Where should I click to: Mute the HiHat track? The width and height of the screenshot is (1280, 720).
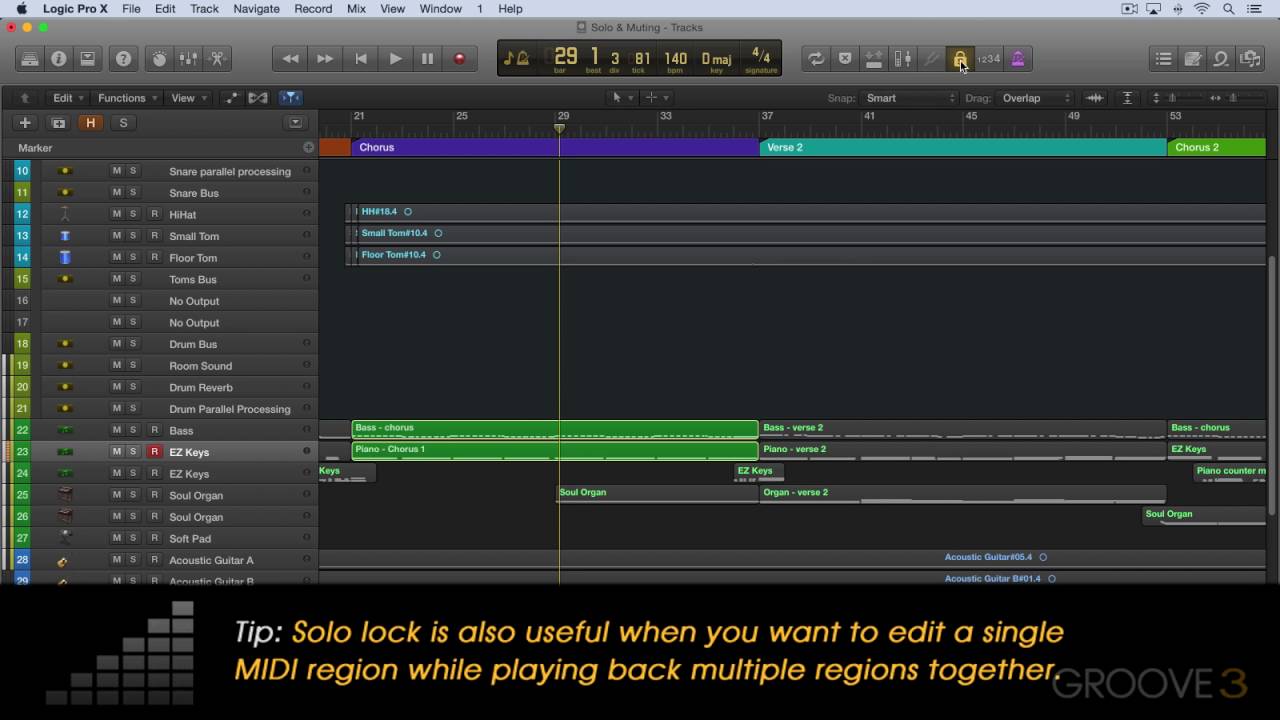(116, 214)
